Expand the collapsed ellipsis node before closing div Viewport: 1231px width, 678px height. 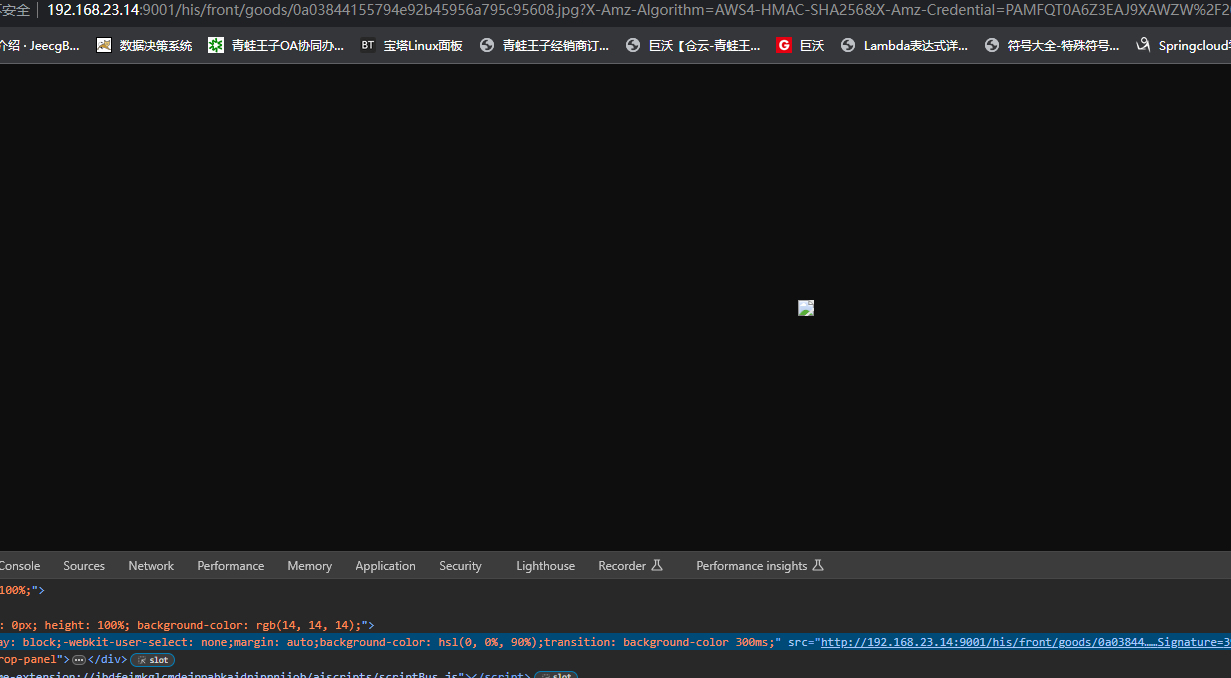(x=79, y=660)
